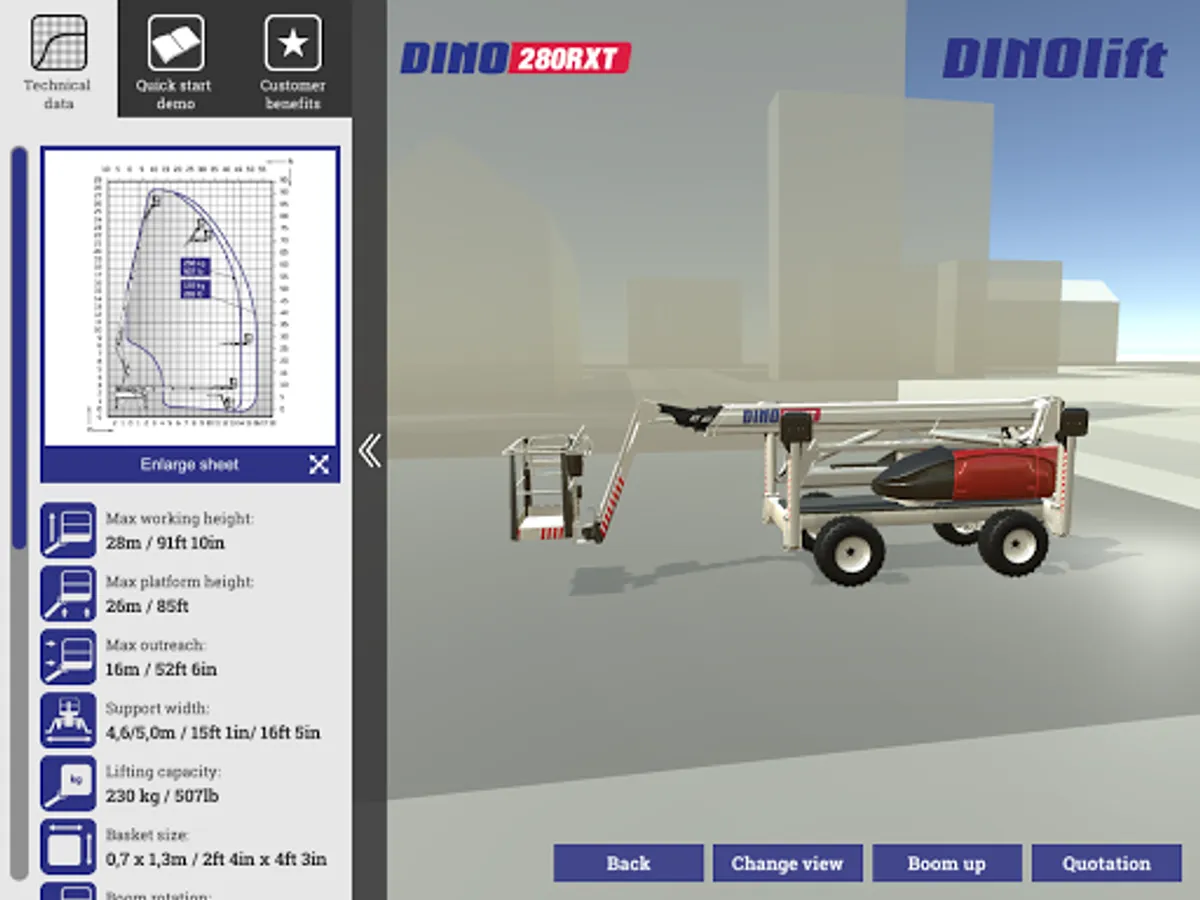Click the Boom rotation icon

click(68, 891)
